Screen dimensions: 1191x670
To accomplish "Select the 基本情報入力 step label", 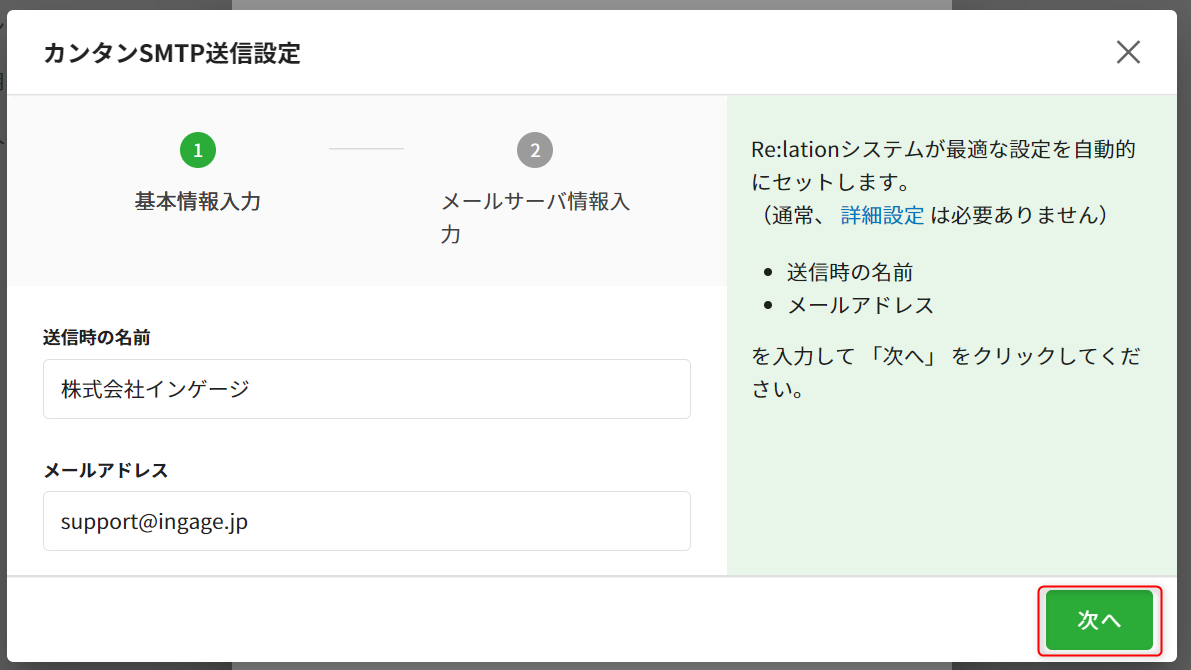I will coord(198,201).
